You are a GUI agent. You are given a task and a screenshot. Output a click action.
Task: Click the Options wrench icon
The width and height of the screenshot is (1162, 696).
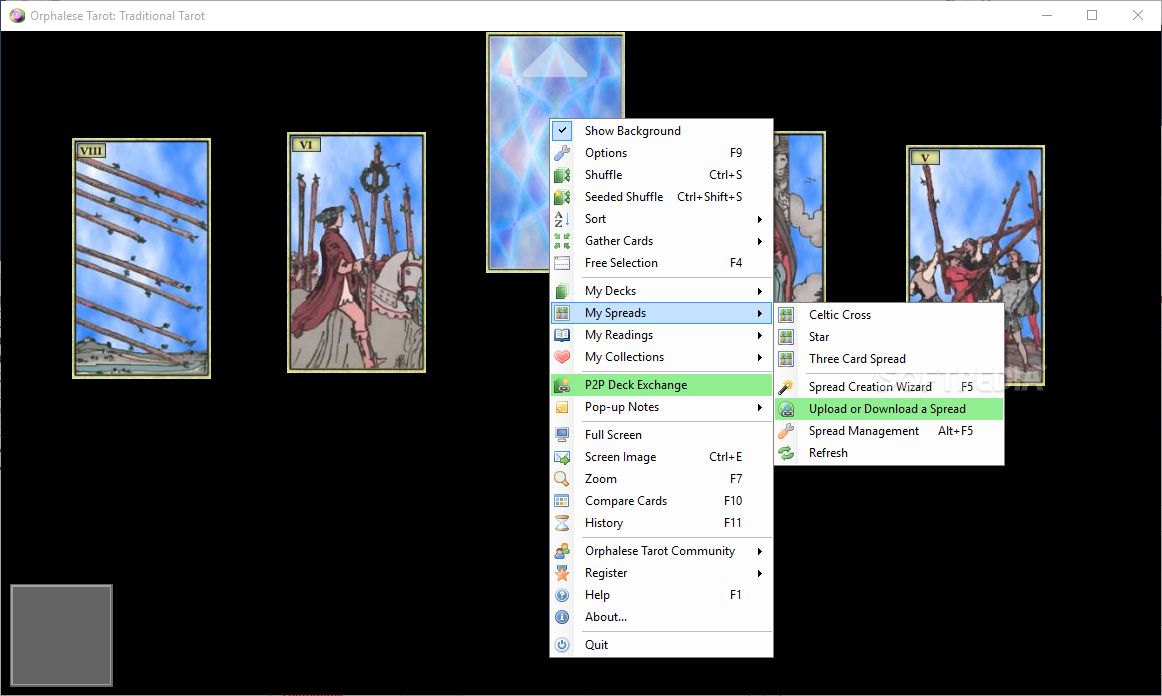click(562, 153)
